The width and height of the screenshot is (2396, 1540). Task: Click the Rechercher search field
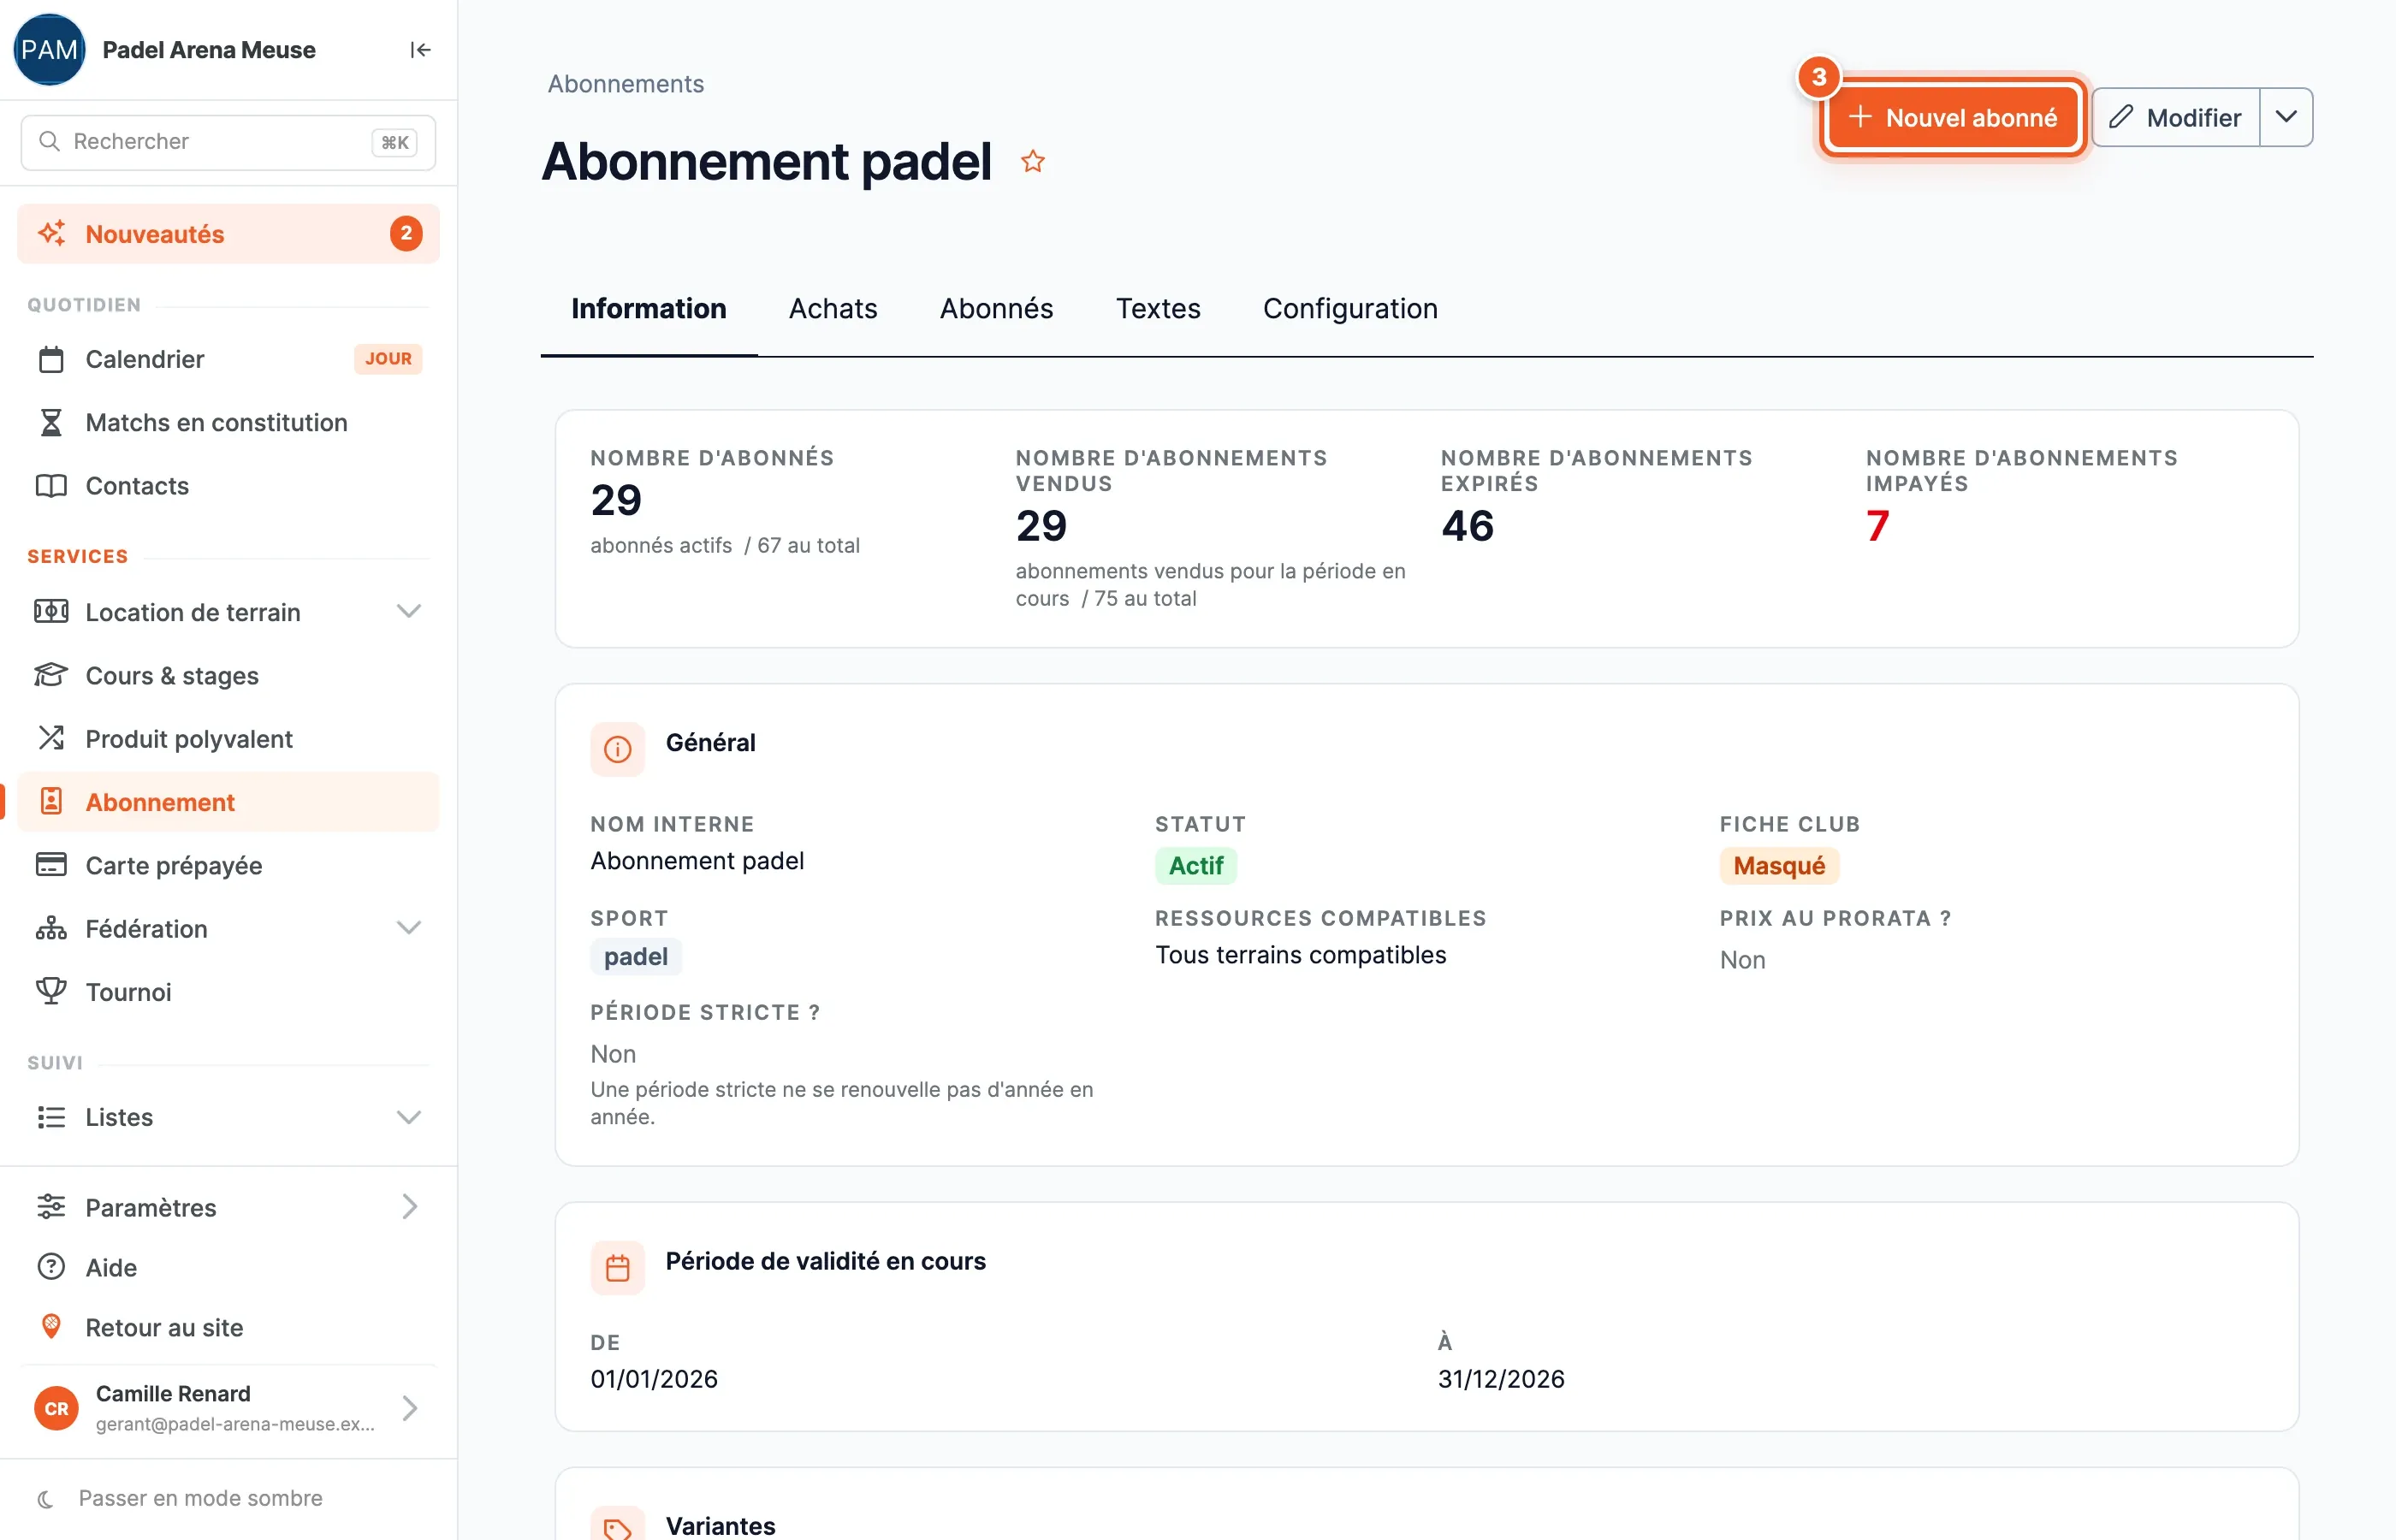(228, 142)
